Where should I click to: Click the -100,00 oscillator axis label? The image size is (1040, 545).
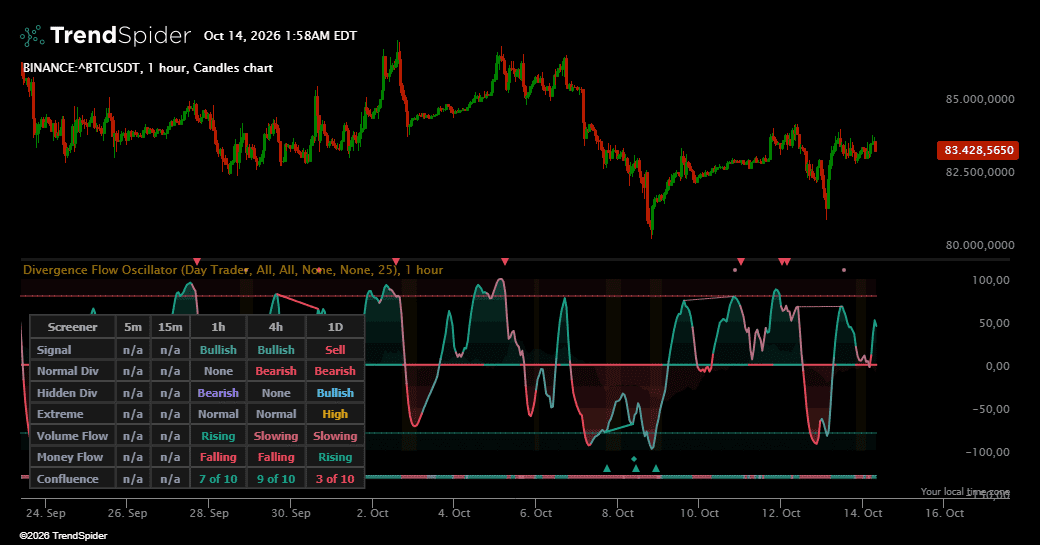(988, 452)
